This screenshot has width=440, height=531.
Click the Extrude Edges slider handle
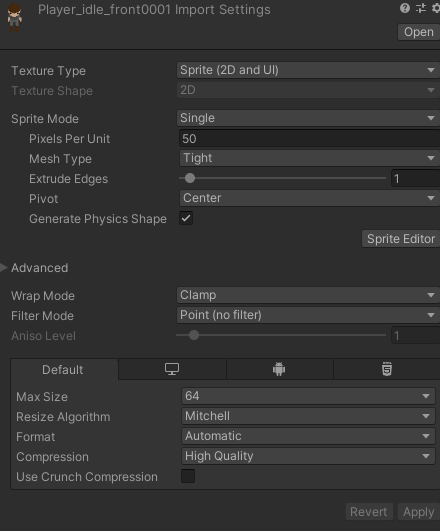190,178
